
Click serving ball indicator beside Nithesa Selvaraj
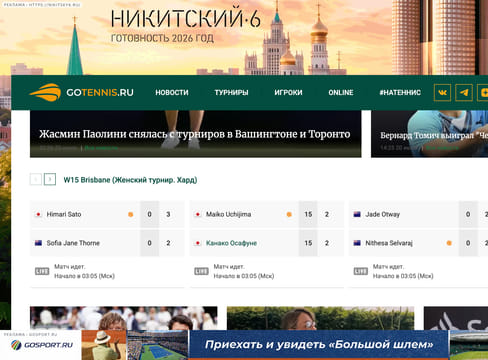449,243
